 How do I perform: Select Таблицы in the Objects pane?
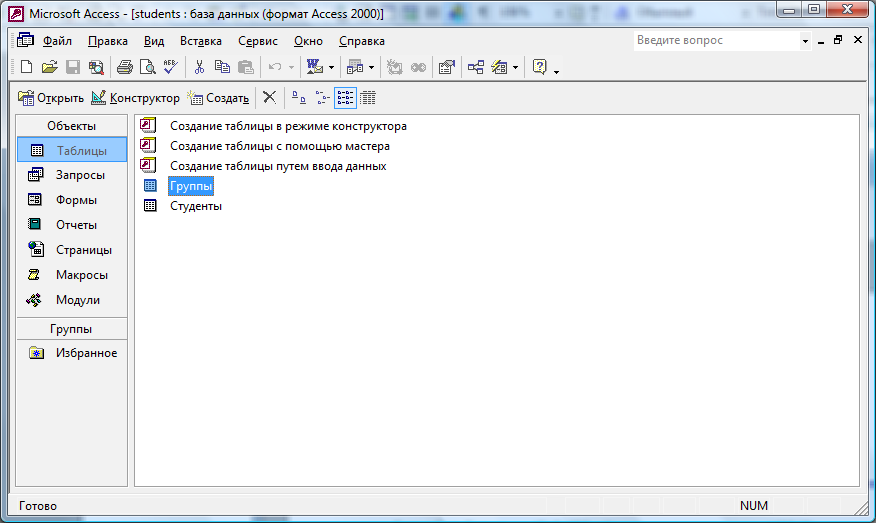click(x=72, y=150)
